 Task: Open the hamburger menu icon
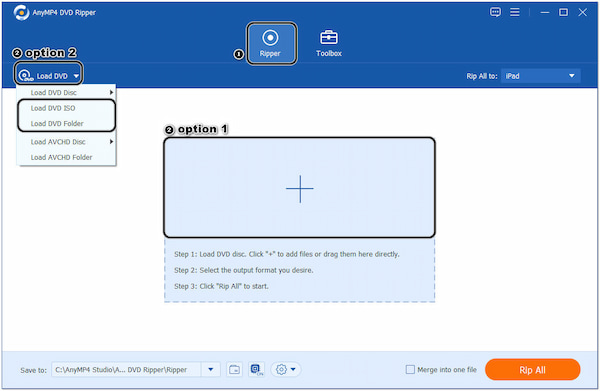pos(515,12)
